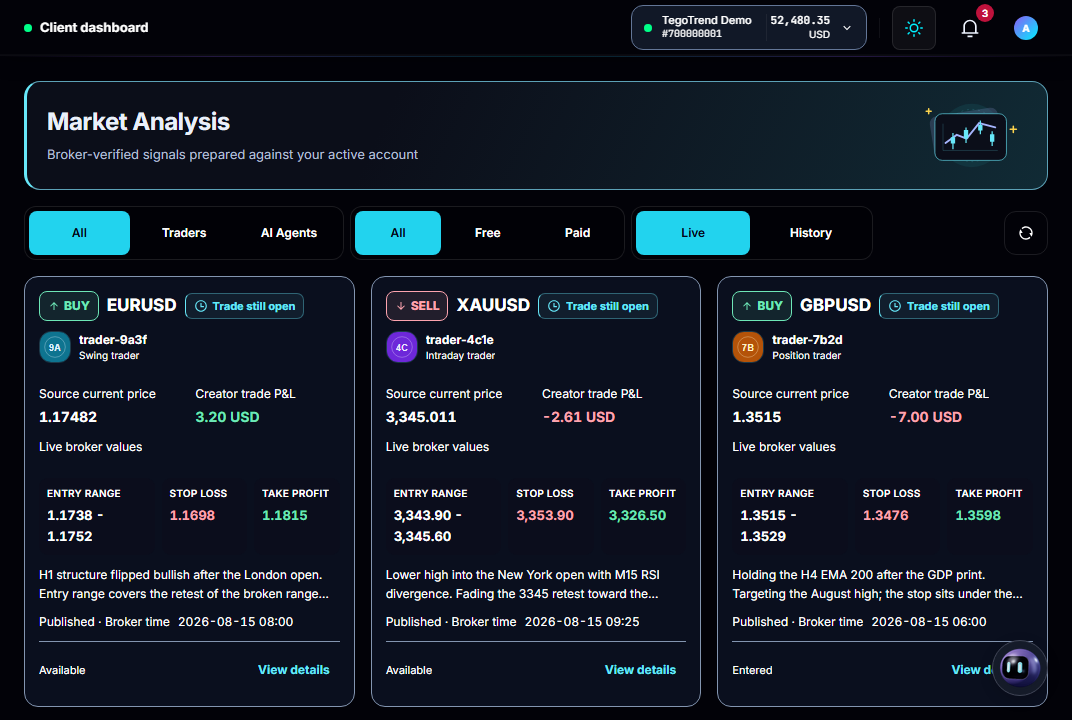Click the trader-7b2d name

coord(807,340)
